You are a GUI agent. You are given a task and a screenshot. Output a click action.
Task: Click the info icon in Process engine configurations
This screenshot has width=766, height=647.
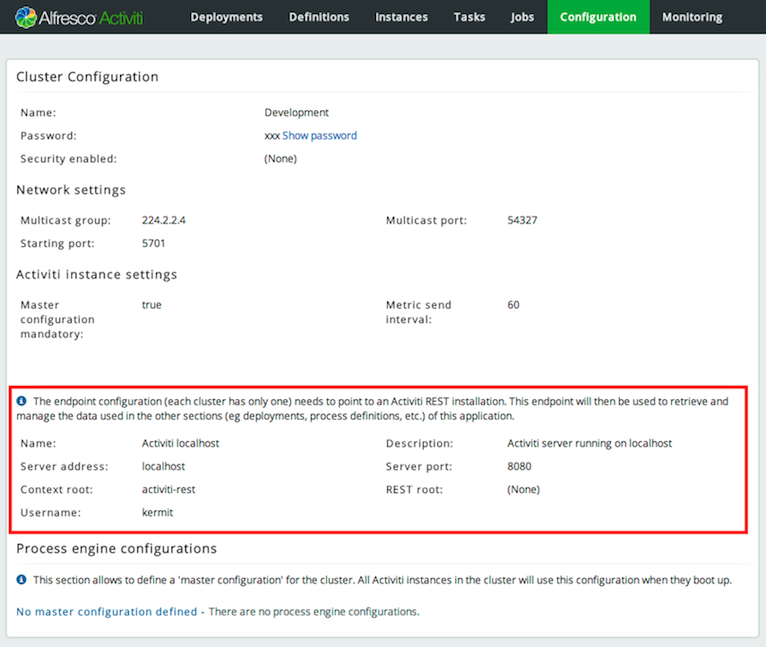[x=21, y=579]
